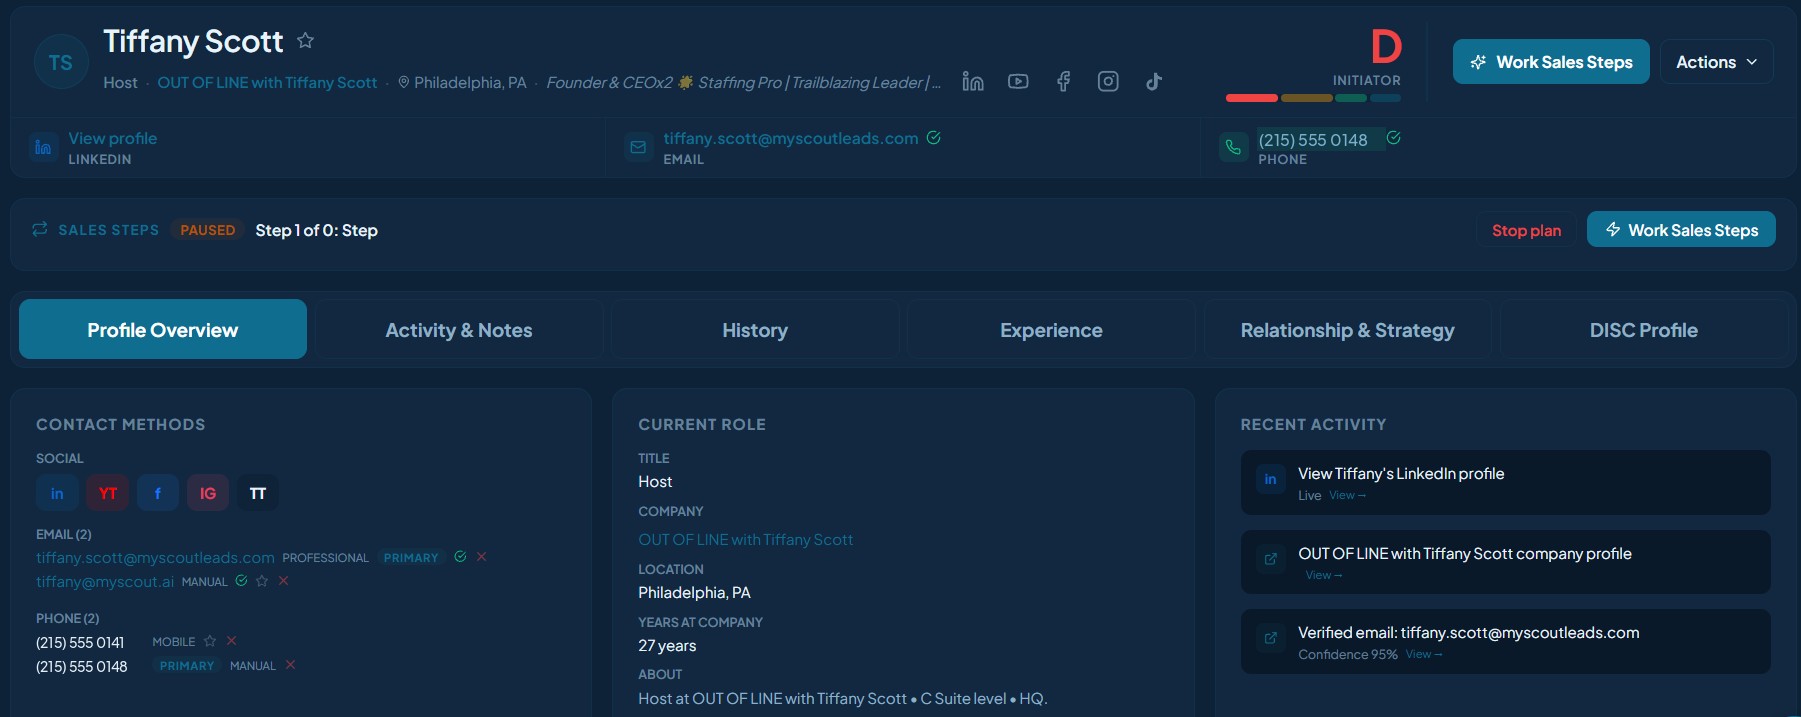This screenshot has height=717, width=1801.
Task: Click the TS avatar circle
Action: pos(61,62)
